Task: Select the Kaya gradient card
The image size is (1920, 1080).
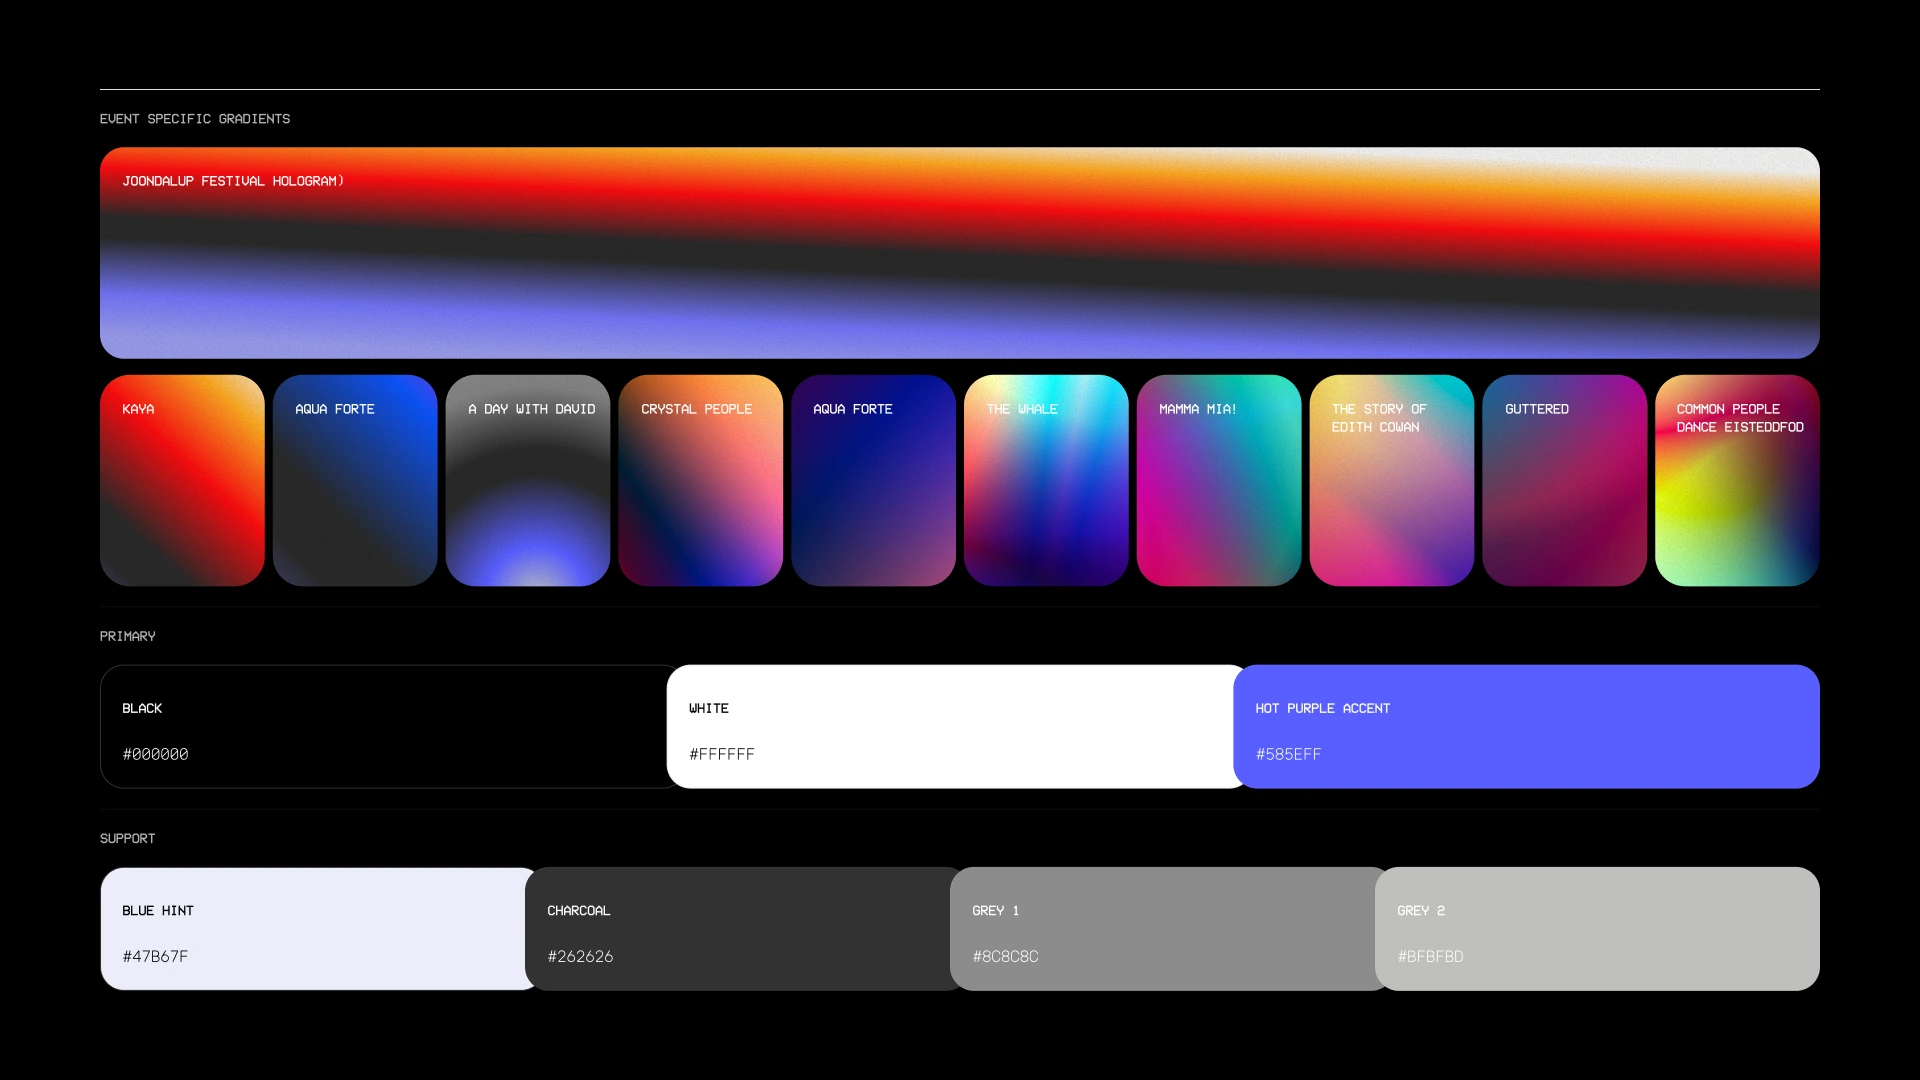Action: [182, 480]
